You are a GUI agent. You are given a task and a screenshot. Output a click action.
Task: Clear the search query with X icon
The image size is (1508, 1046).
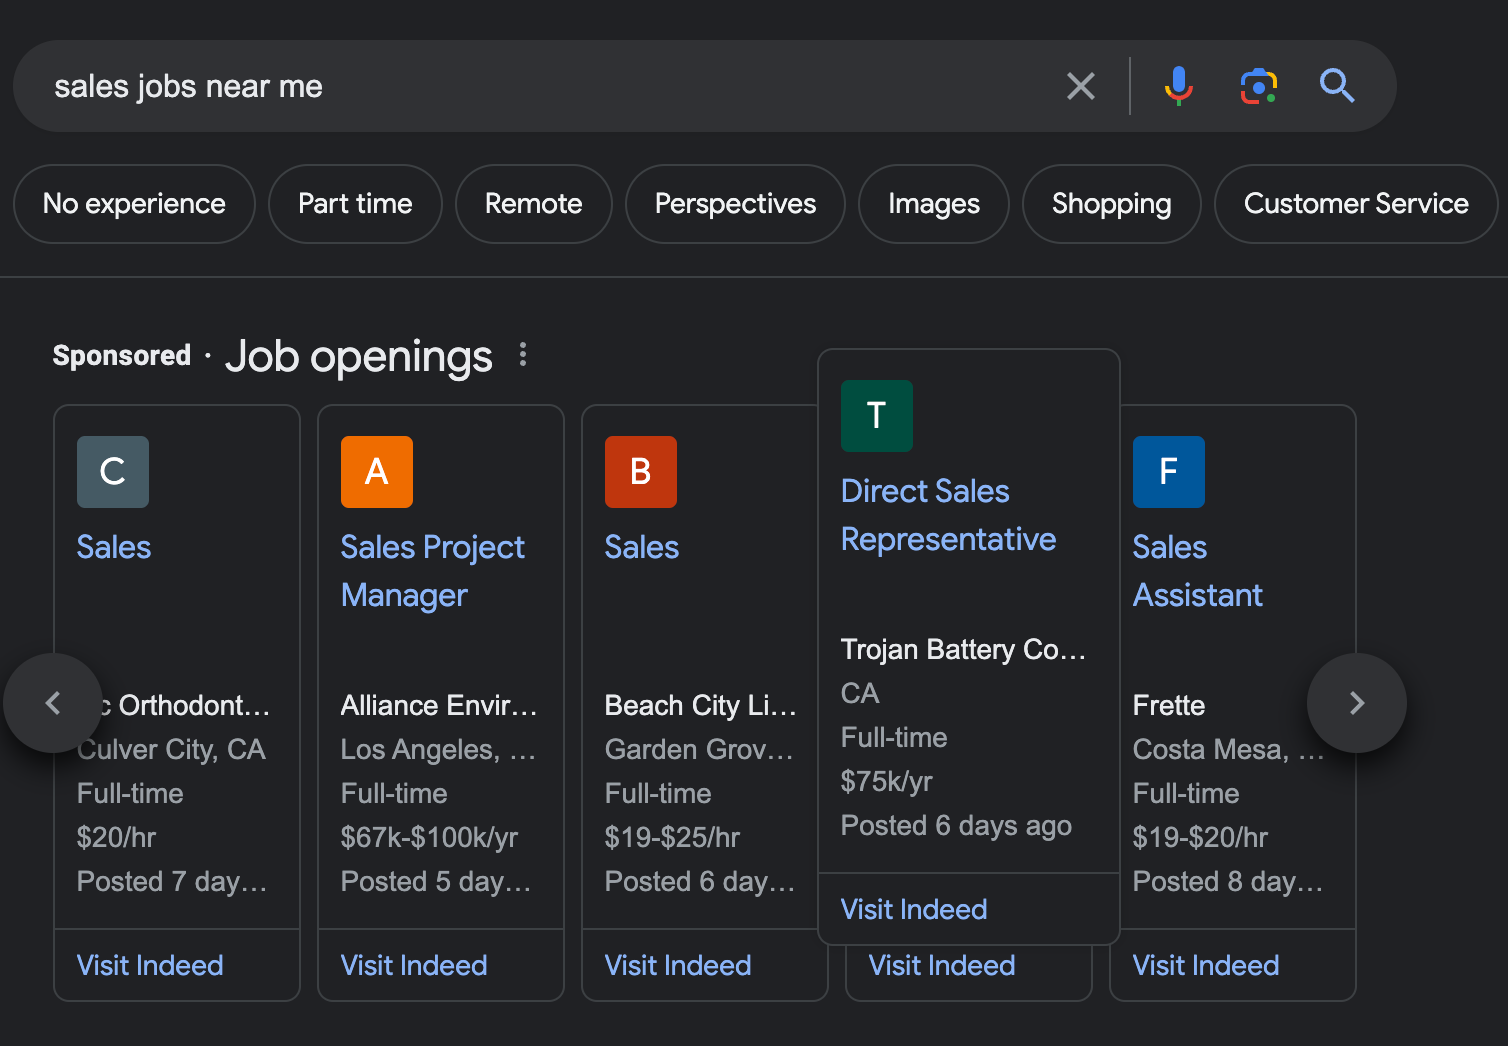point(1081,87)
